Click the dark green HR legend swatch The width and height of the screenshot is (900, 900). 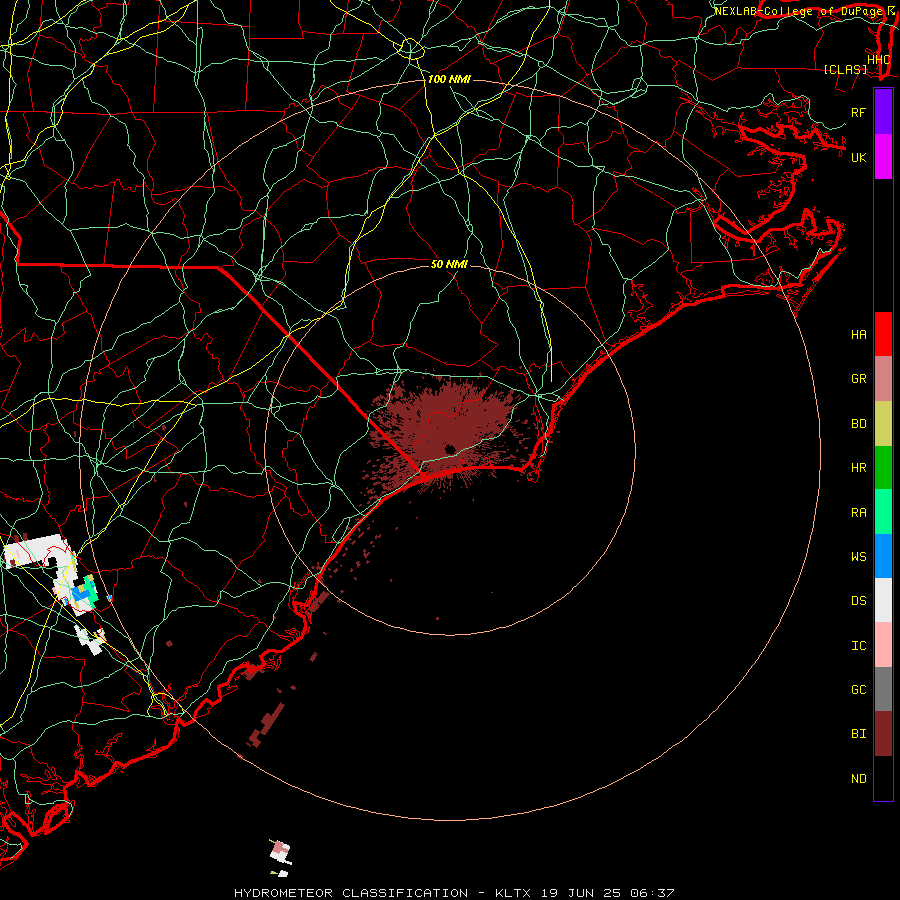(x=883, y=467)
